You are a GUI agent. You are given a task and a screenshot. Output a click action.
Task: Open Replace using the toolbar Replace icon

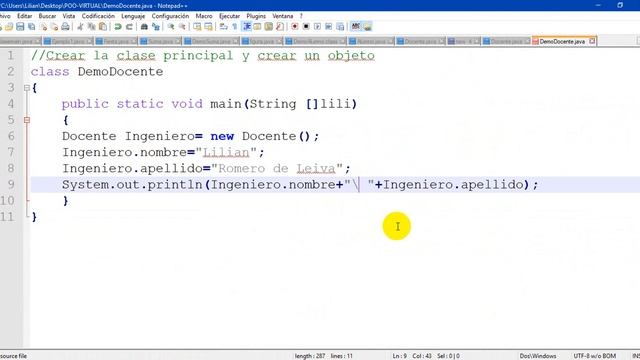156,27
